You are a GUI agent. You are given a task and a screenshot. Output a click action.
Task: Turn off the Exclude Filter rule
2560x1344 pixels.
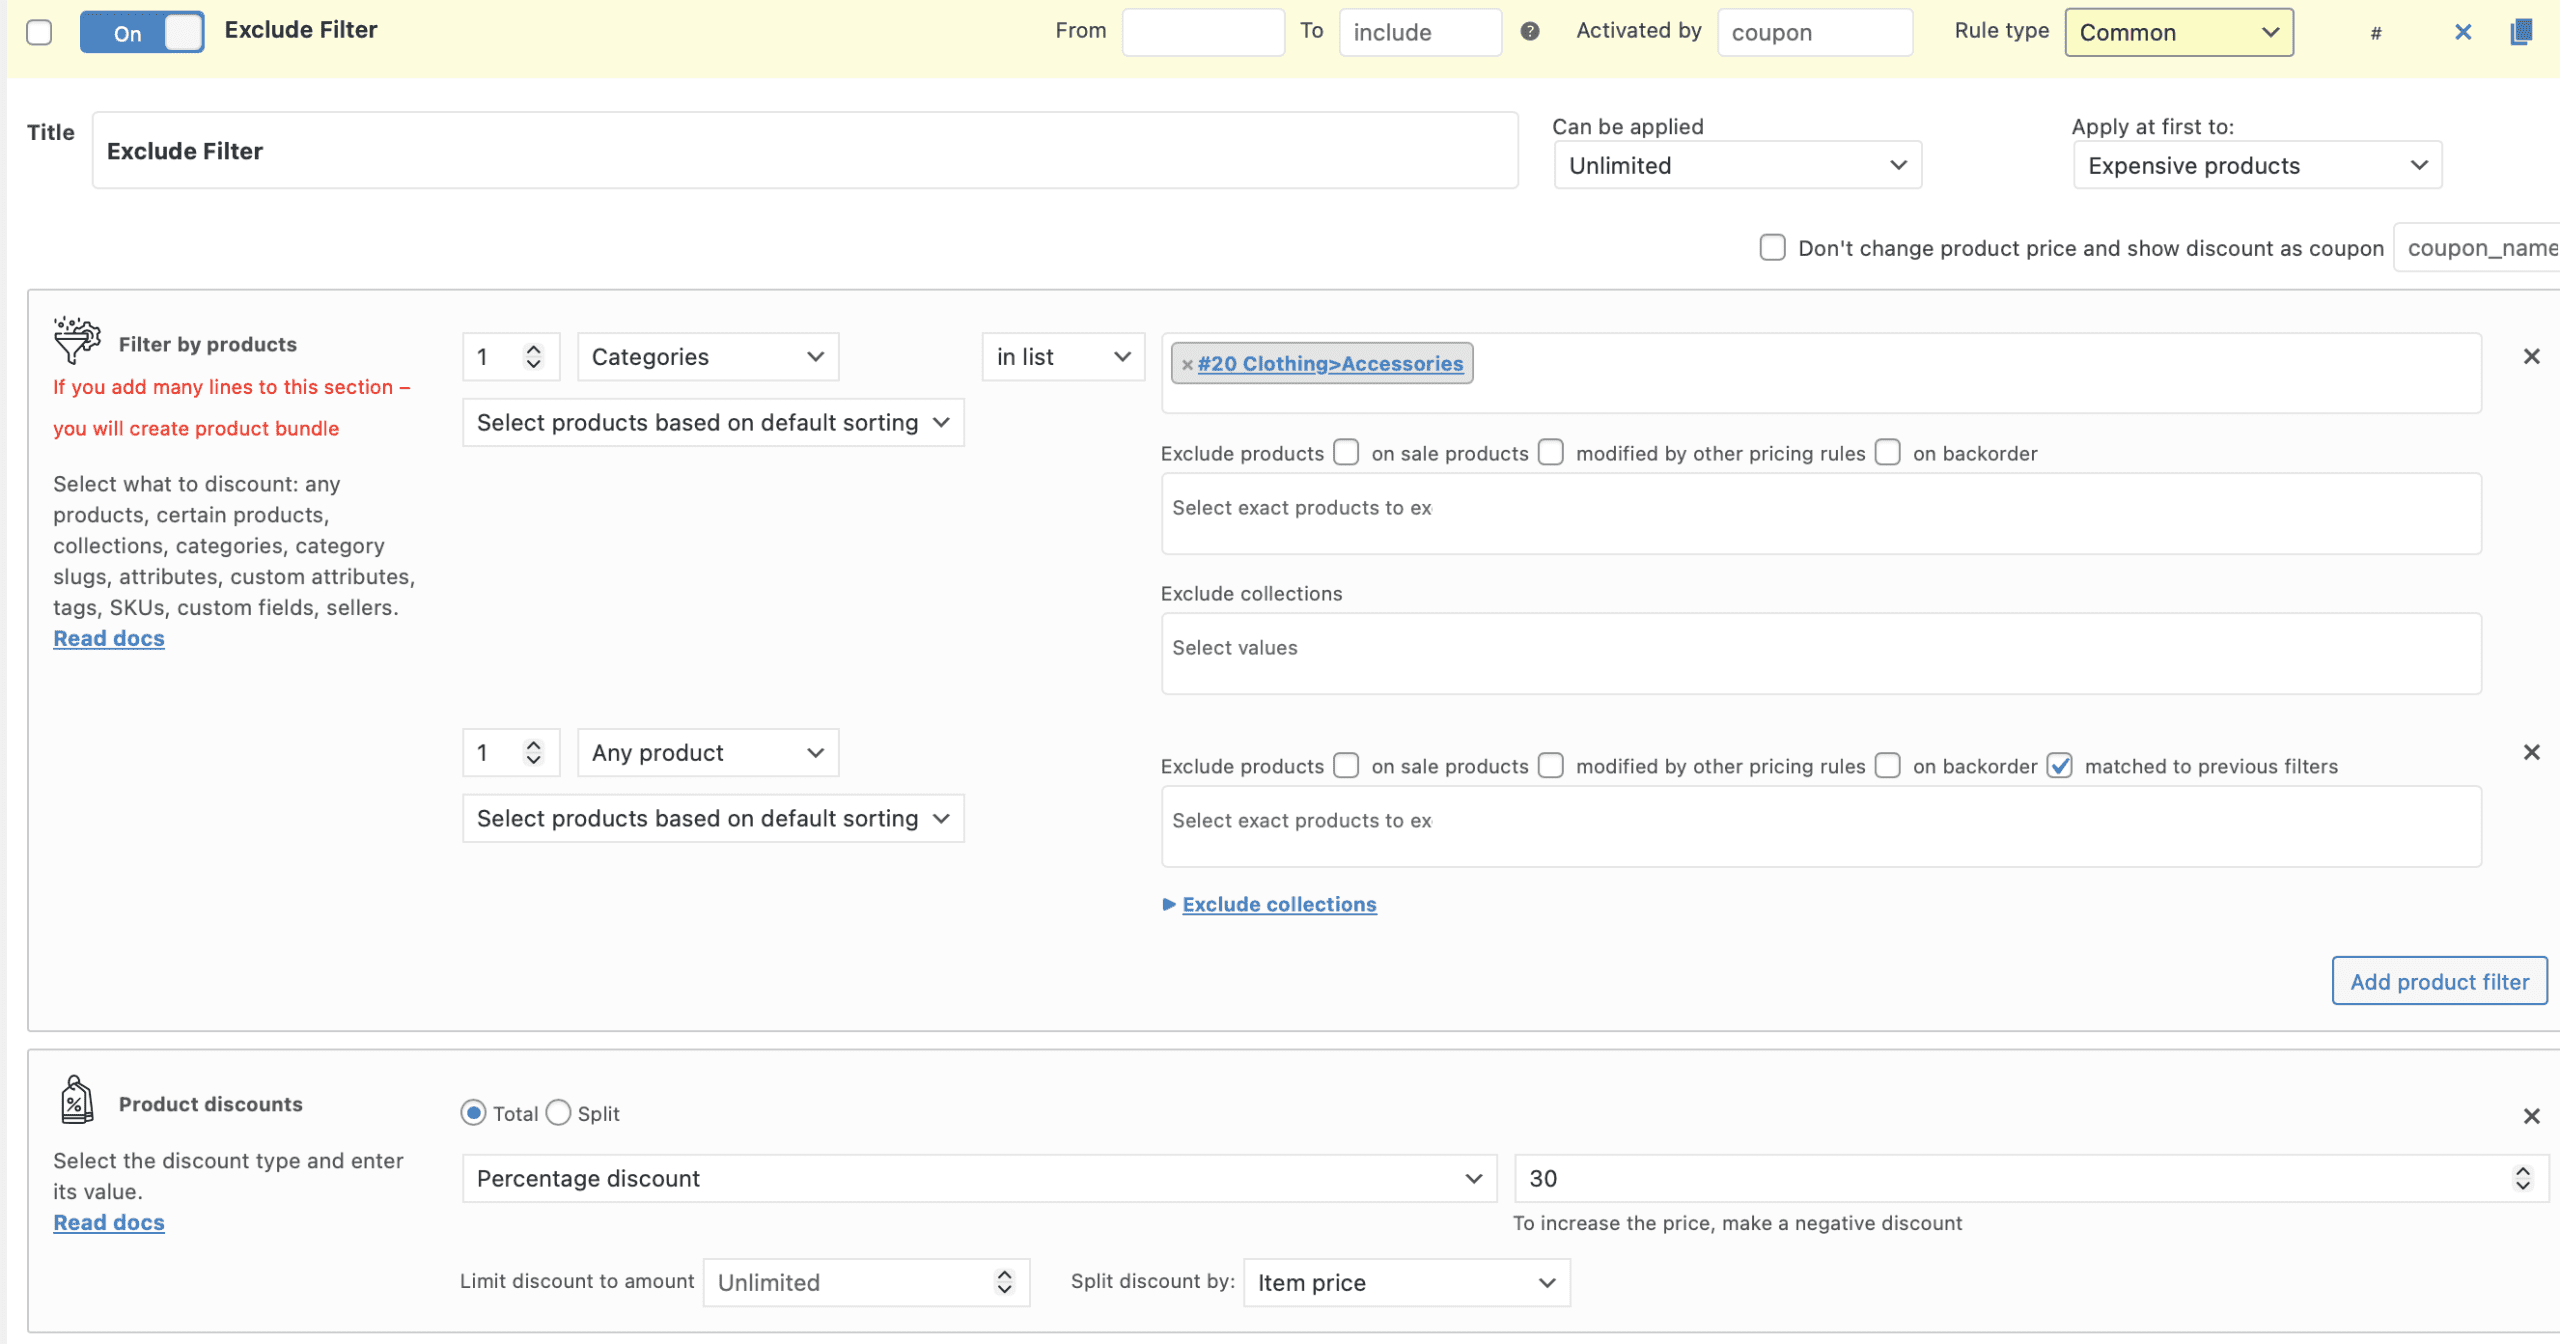coord(143,32)
